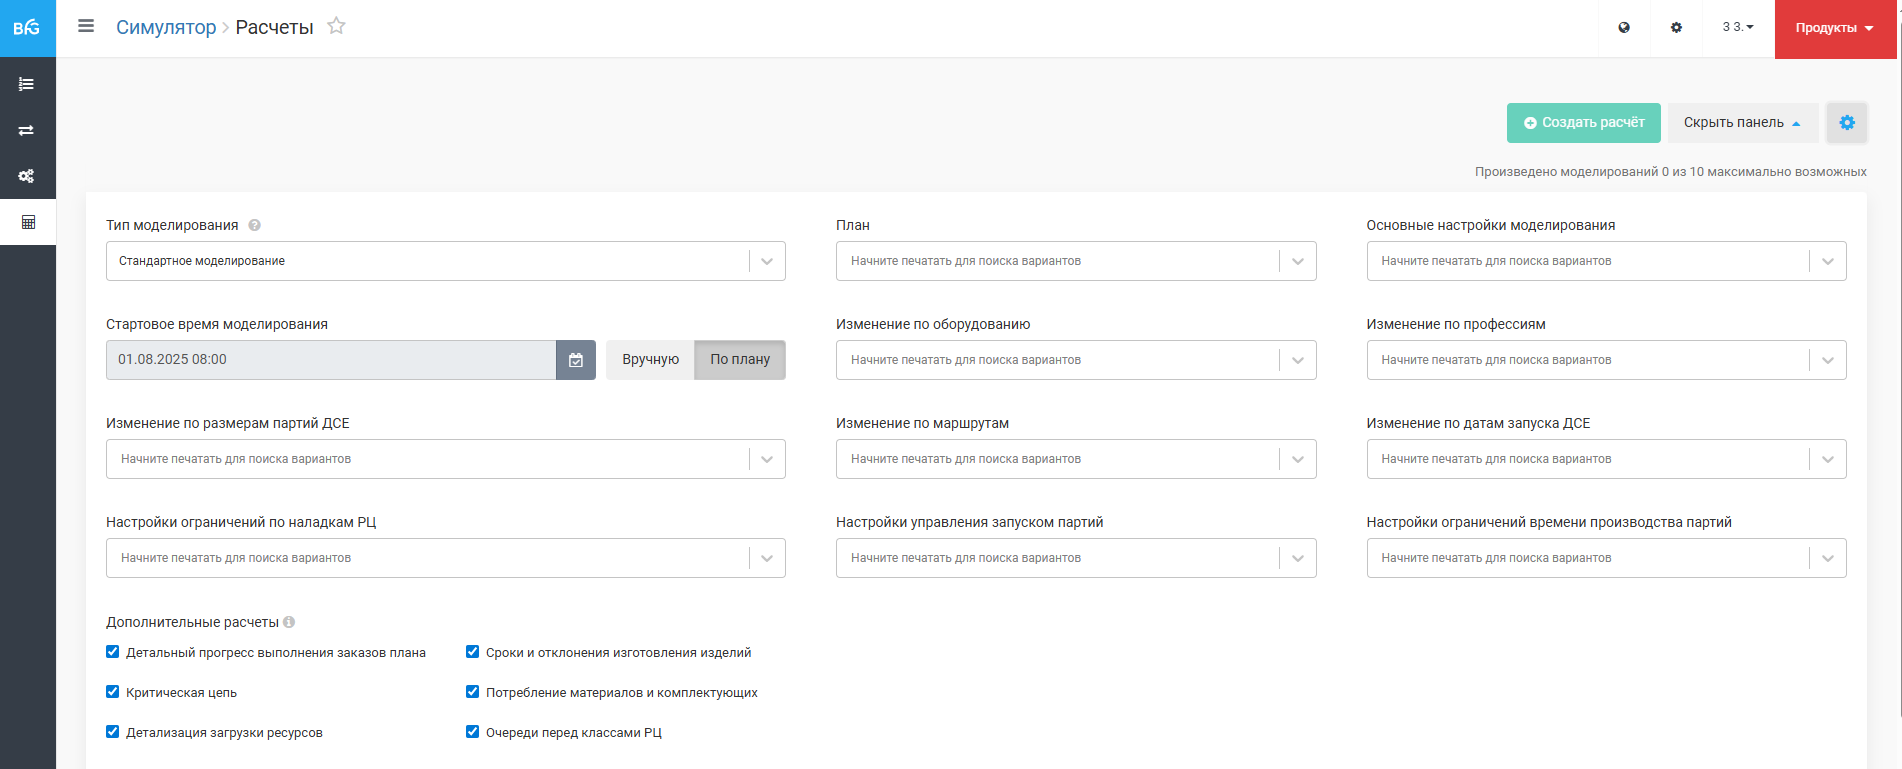Open the user menu З З.
1902x769 pixels.
(1738, 27)
